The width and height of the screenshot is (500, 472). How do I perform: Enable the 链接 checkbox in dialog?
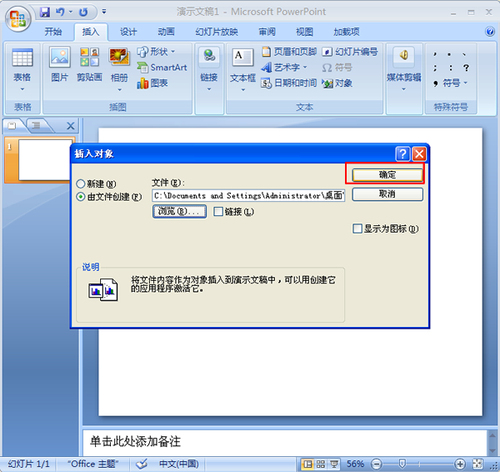218,212
